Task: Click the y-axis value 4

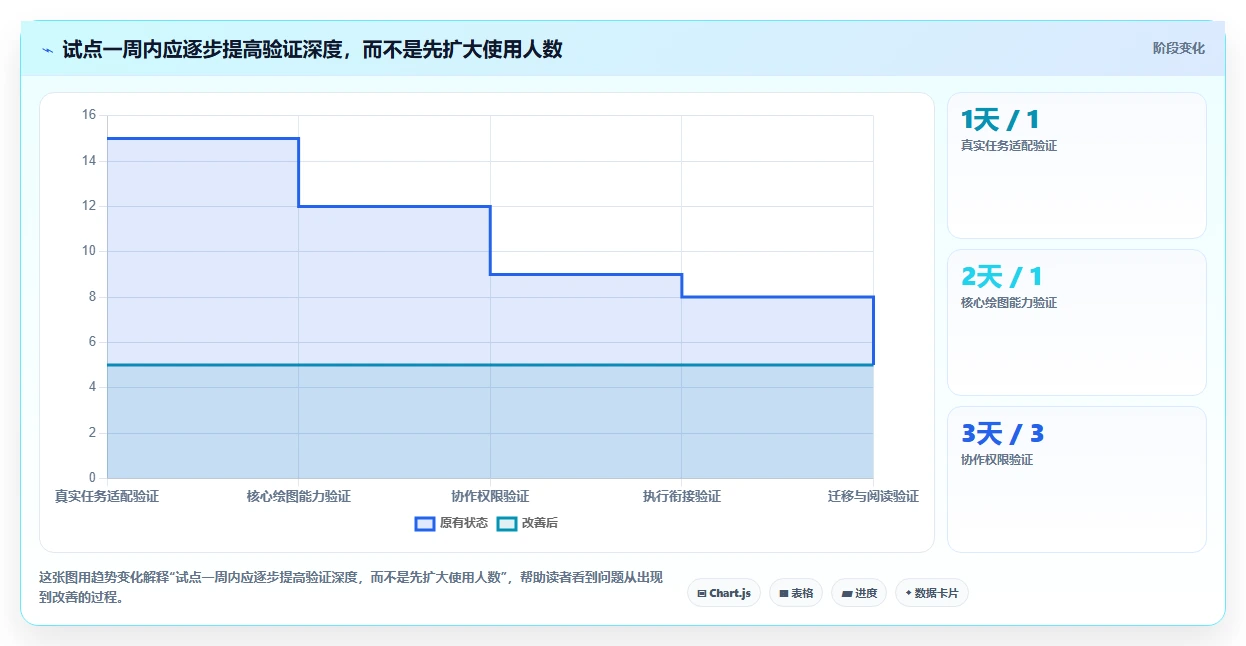Action: point(92,387)
